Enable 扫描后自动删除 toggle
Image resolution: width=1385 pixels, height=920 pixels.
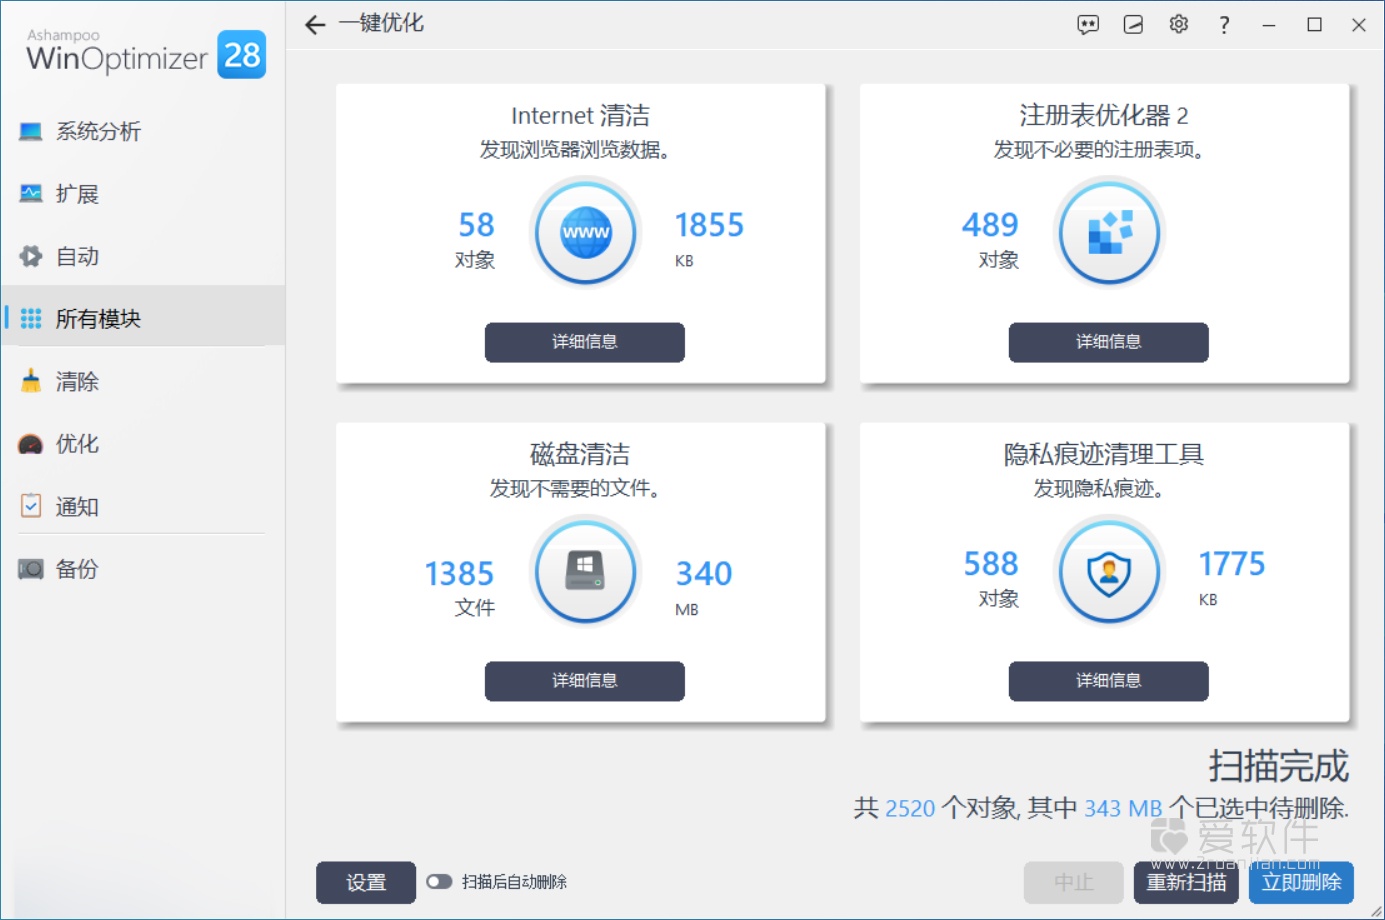pyautogui.click(x=440, y=882)
